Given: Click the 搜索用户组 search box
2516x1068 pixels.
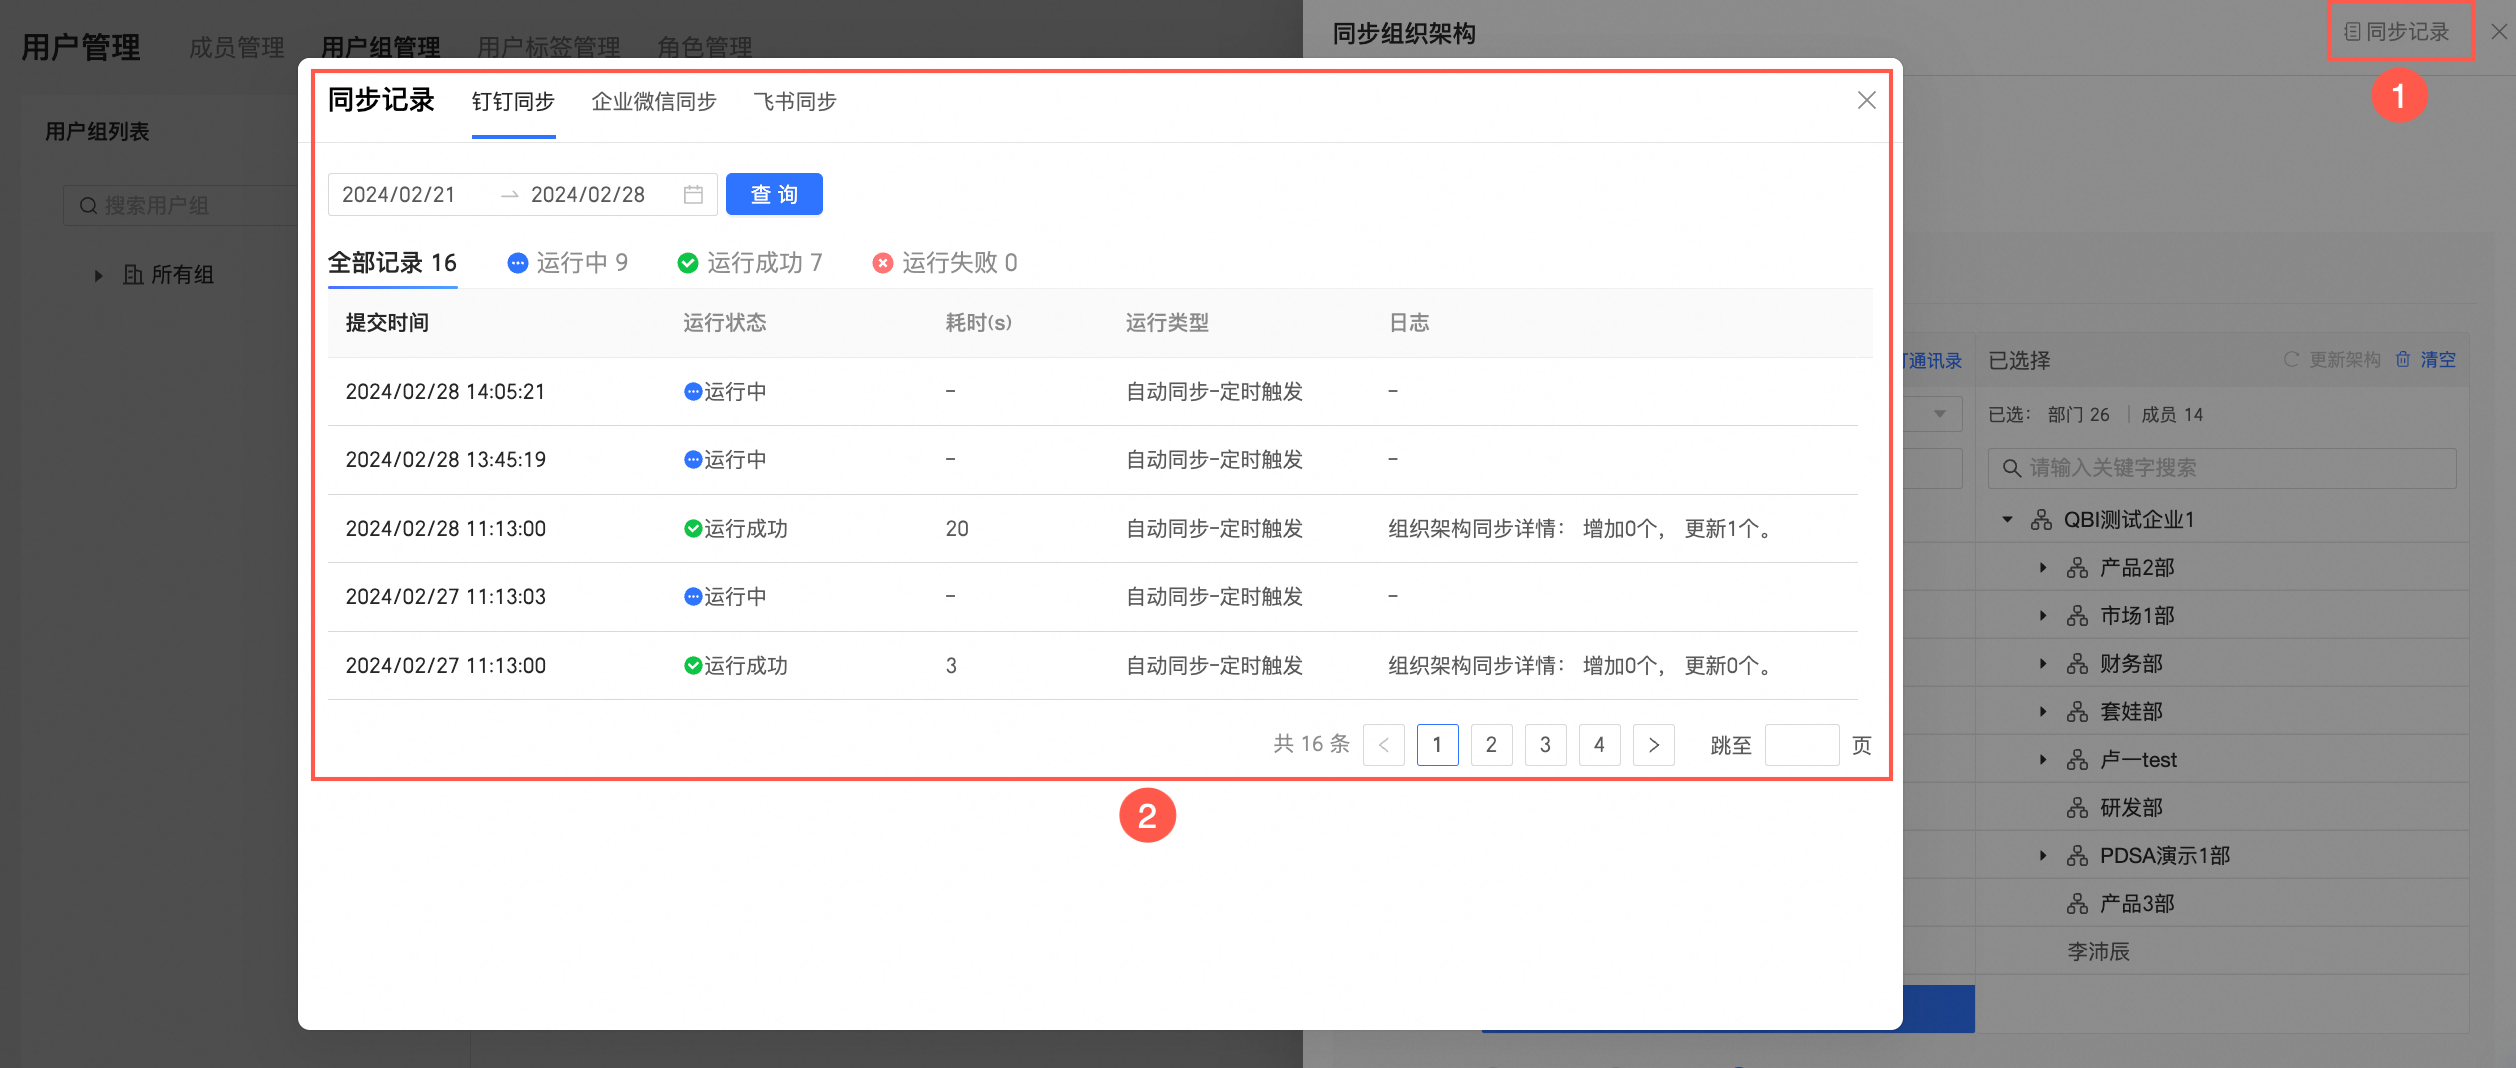Looking at the screenshot, I should coord(180,205).
